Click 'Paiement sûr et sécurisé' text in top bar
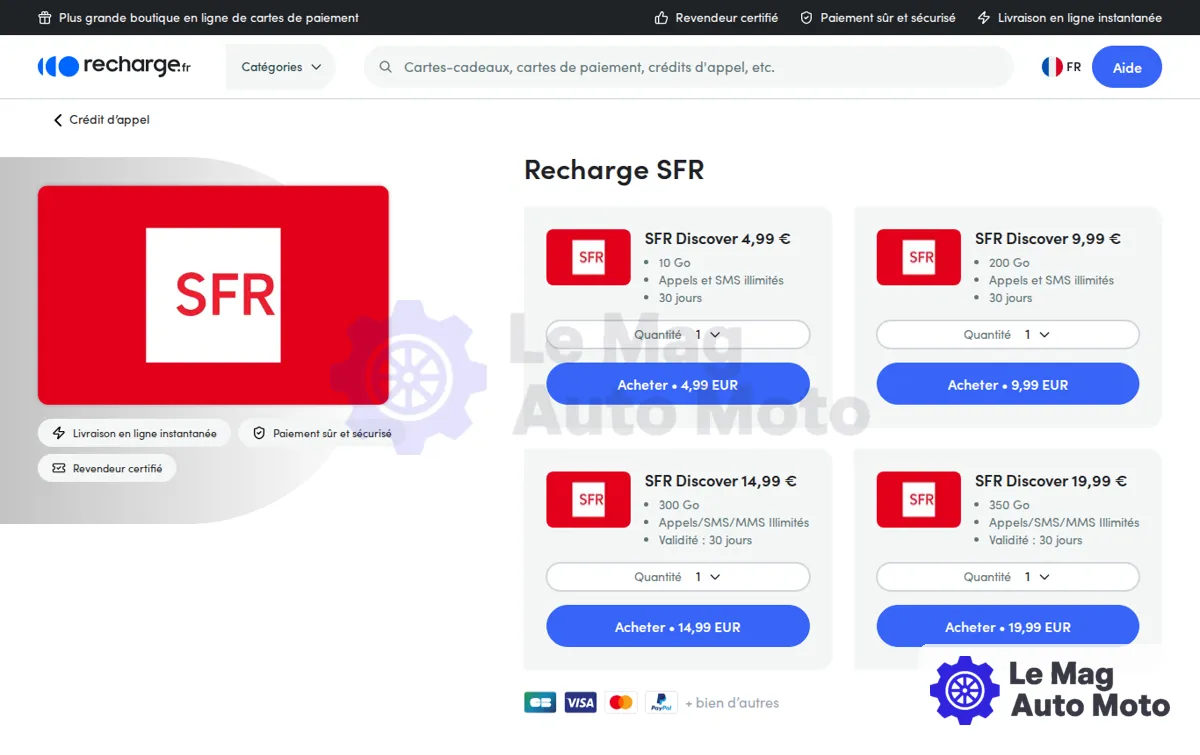This screenshot has height=755, width=1200. click(888, 18)
